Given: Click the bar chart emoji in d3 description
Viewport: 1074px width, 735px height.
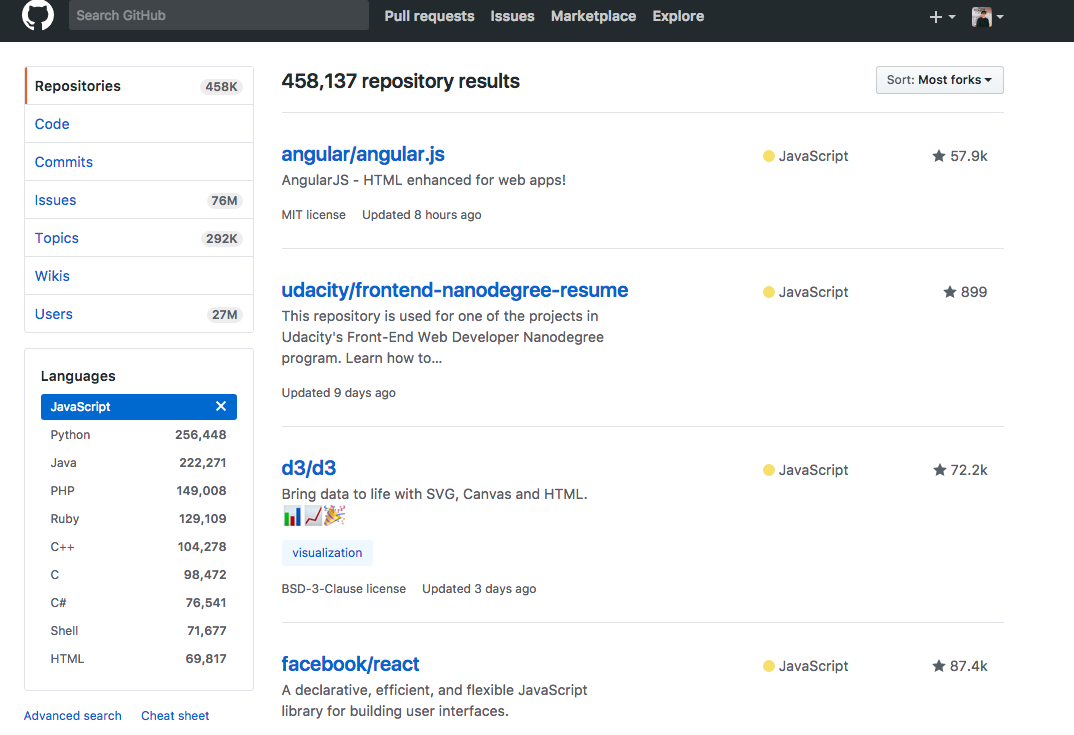Looking at the screenshot, I should [292, 516].
